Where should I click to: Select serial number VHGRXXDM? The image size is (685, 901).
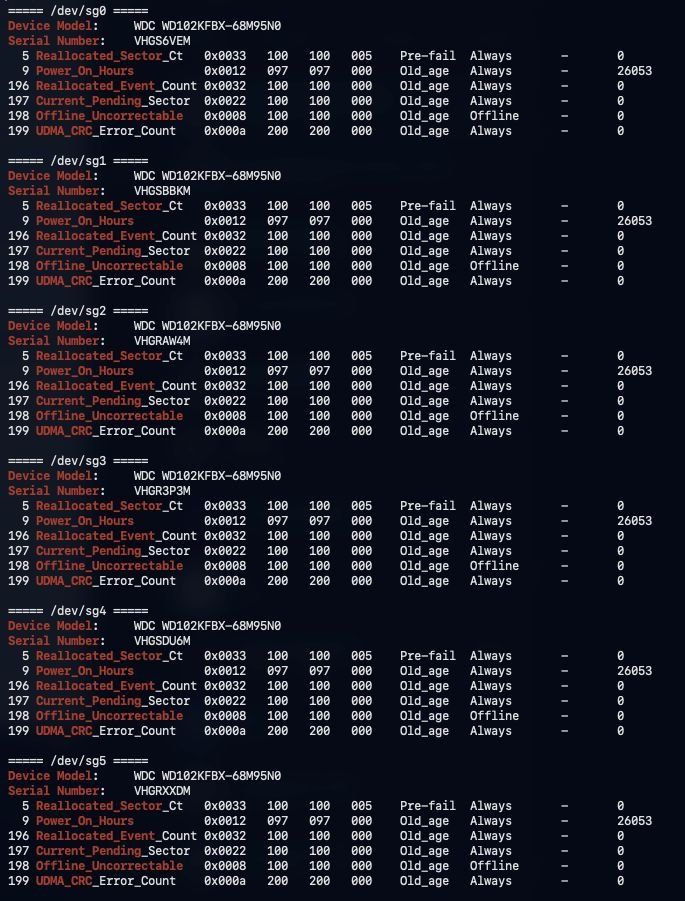point(162,791)
